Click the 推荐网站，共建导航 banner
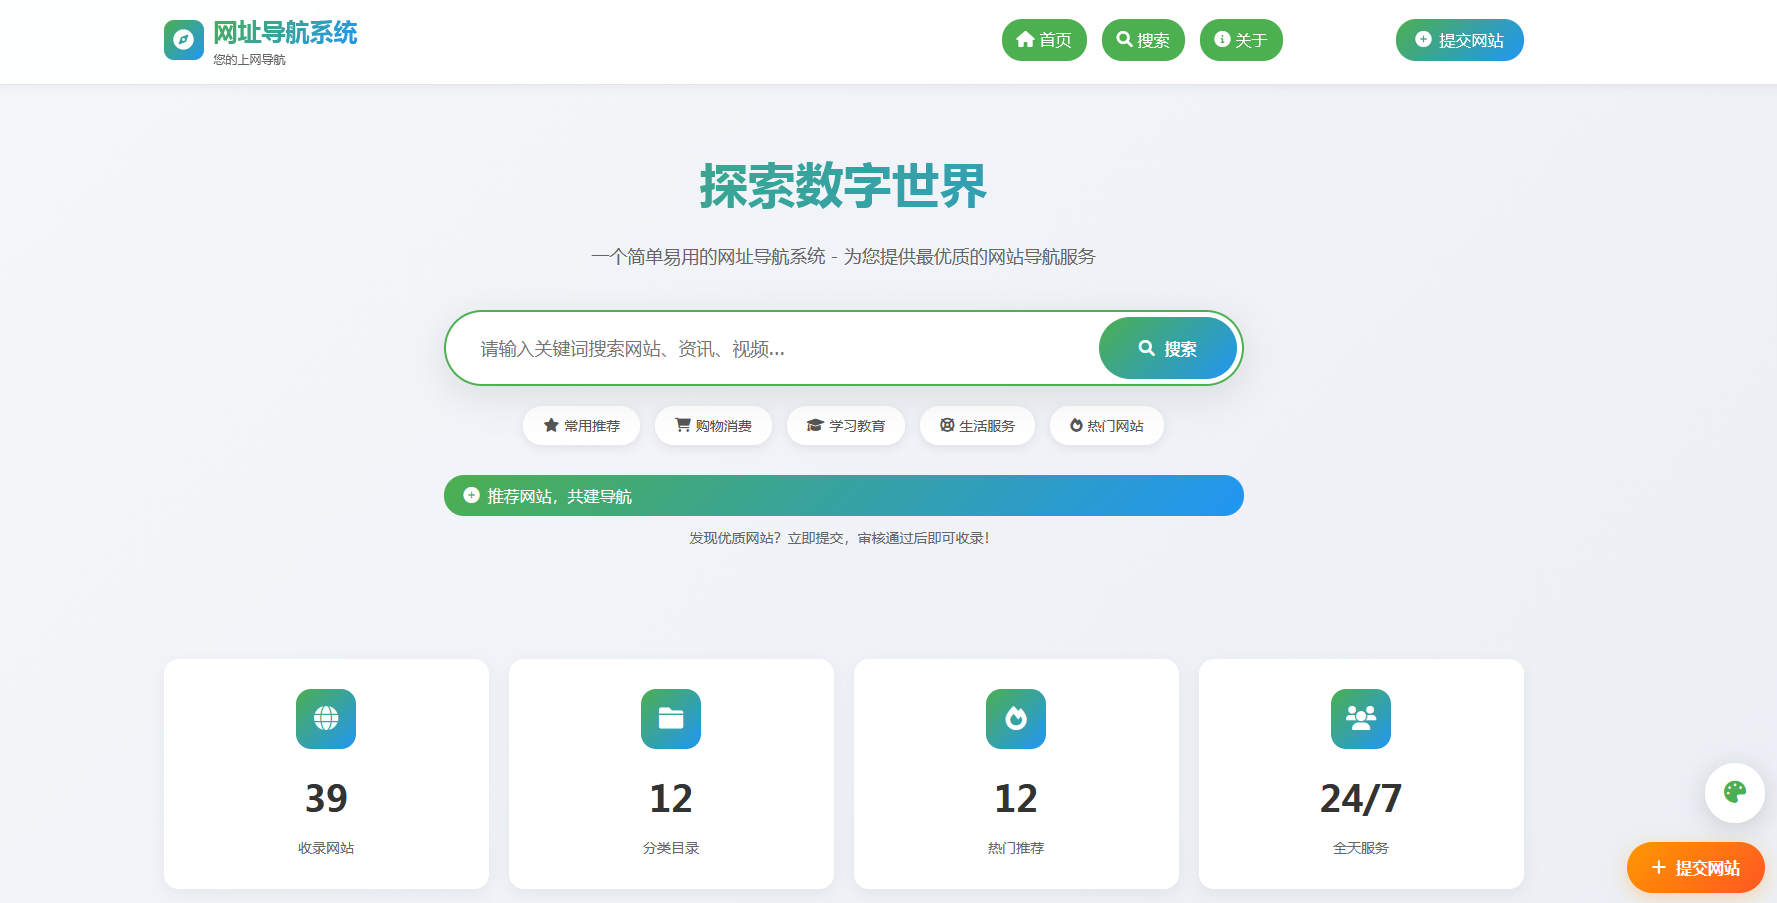 (843, 495)
